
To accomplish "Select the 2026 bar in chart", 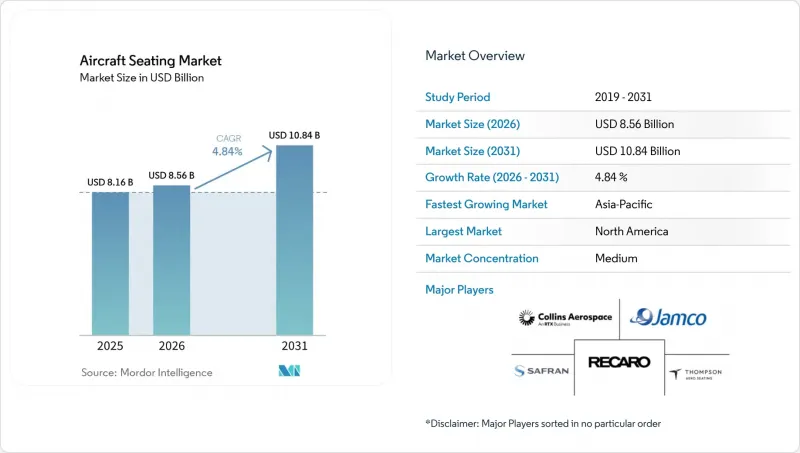I will point(171,260).
